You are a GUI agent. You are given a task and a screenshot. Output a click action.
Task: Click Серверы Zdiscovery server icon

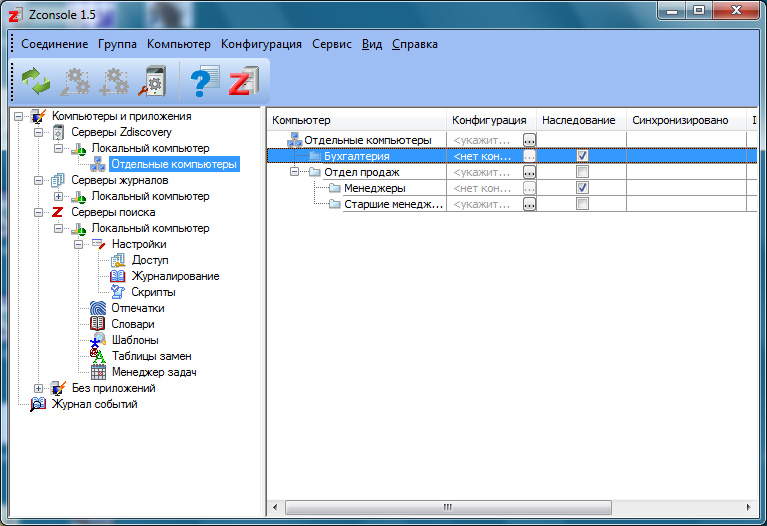pos(58,133)
